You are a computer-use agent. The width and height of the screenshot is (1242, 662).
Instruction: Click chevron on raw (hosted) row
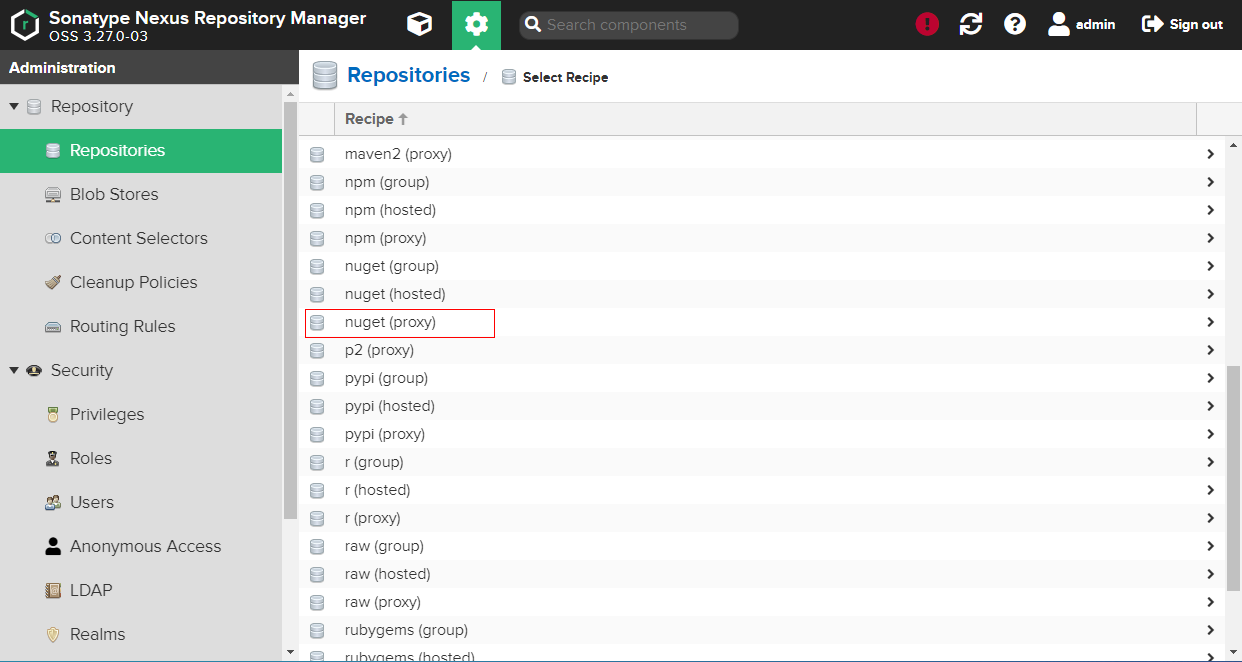click(x=1210, y=574)
